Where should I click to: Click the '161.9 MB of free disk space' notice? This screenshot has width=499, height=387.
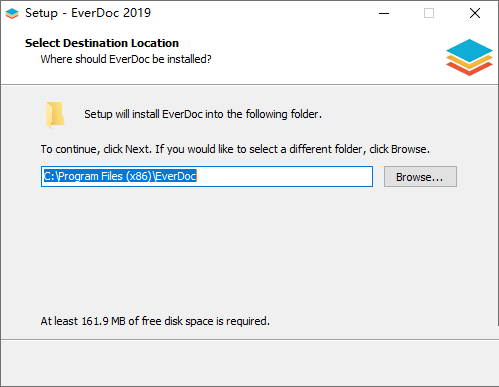point(155,321)
